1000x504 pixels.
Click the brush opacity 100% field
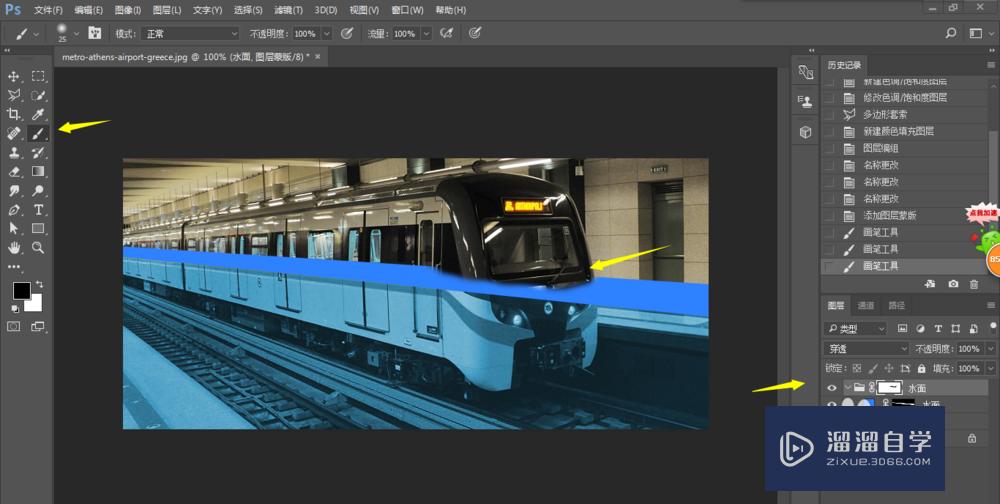click(304, 33)
